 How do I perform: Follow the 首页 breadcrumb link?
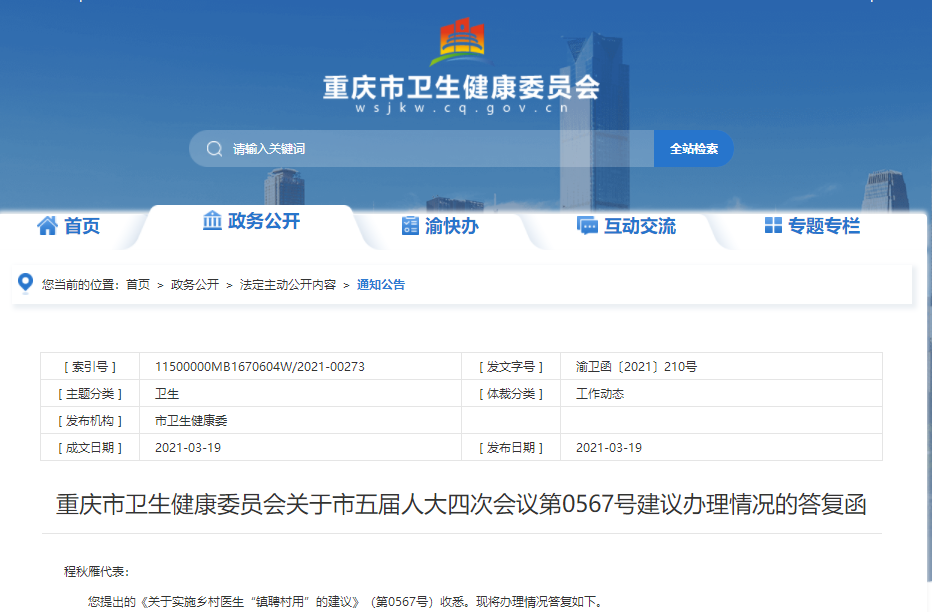pyautogui.click(x=138, y=285)
